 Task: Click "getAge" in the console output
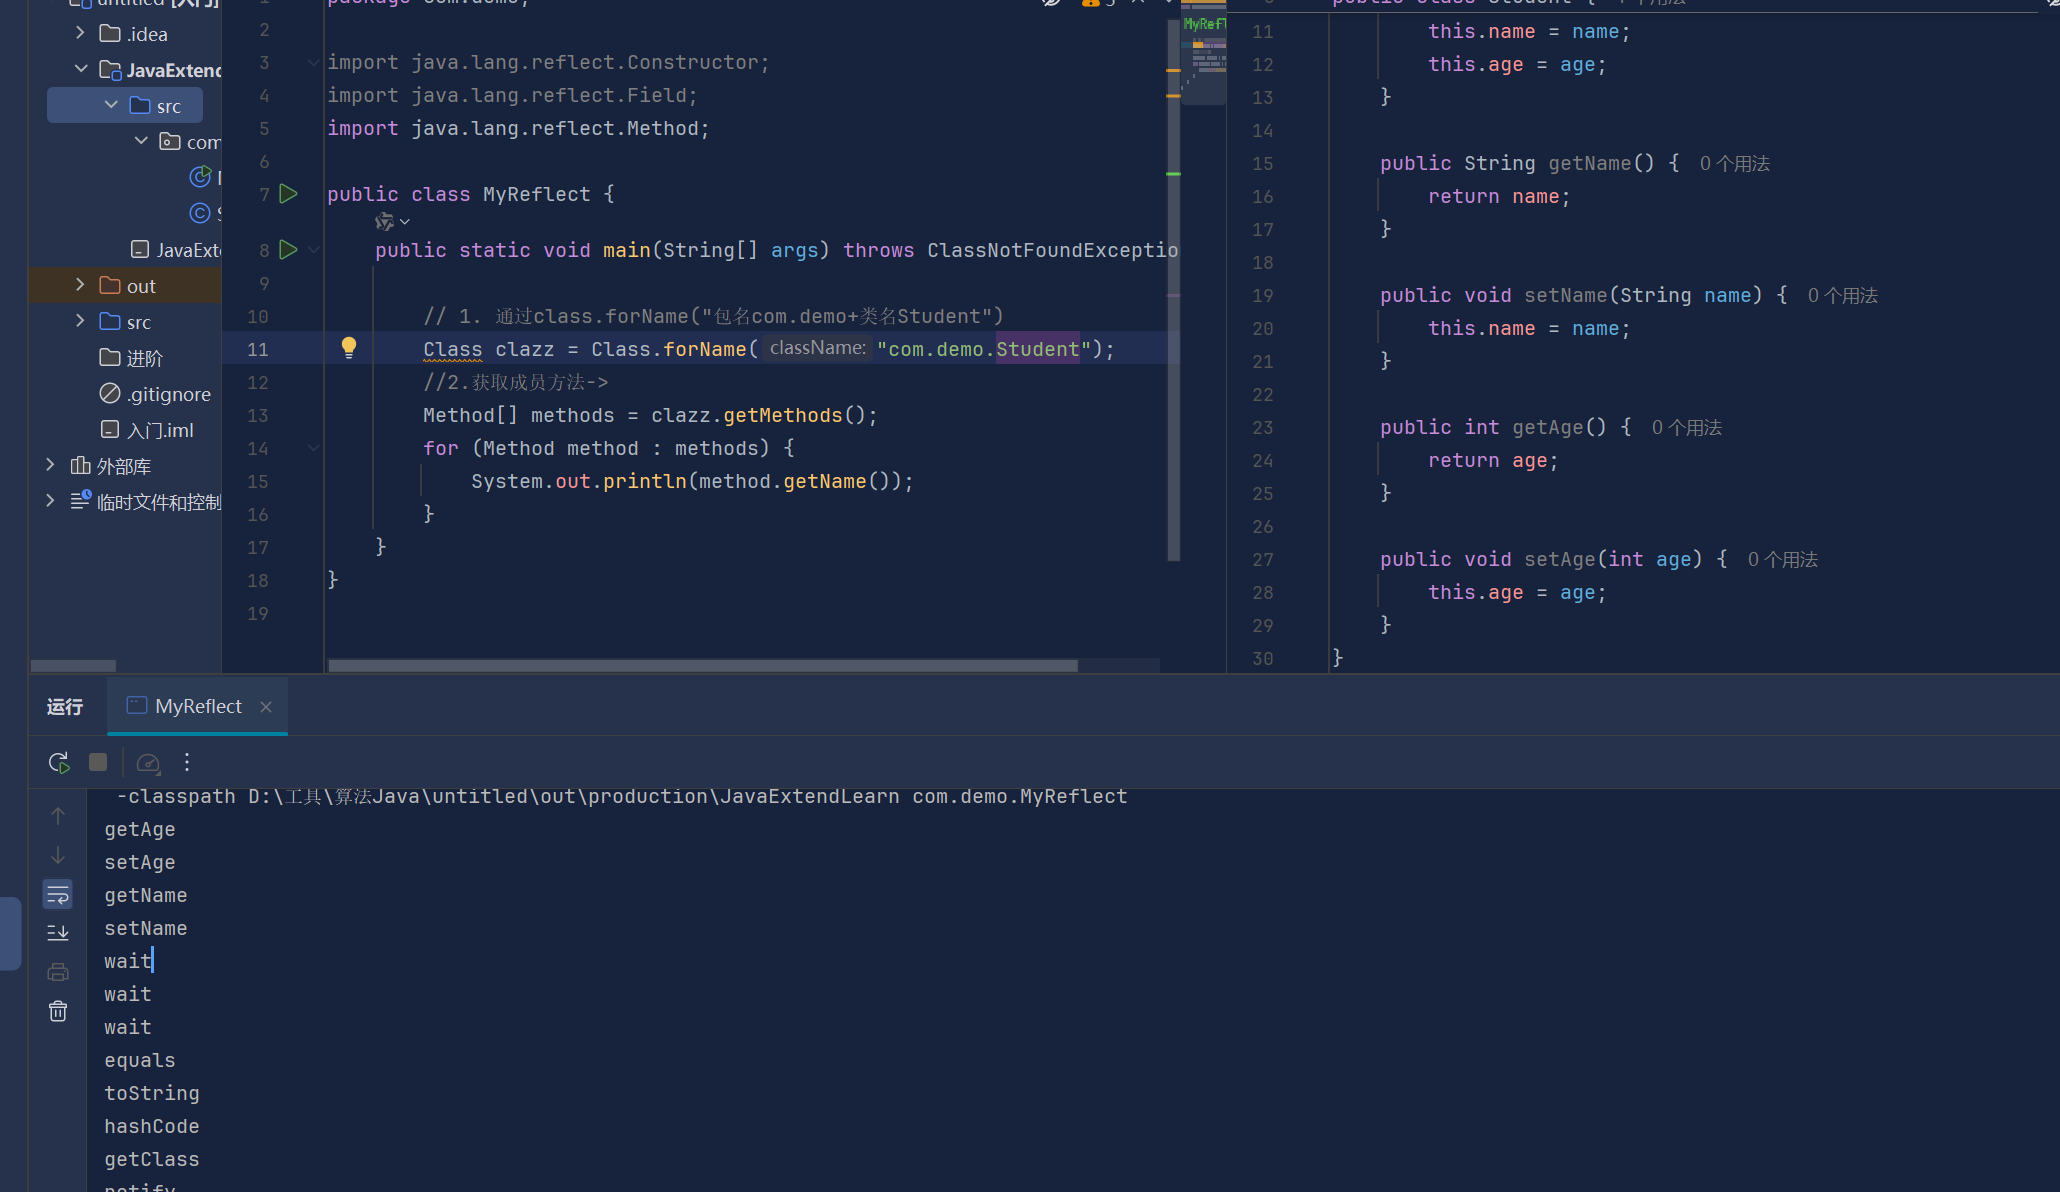click(140, 829)
